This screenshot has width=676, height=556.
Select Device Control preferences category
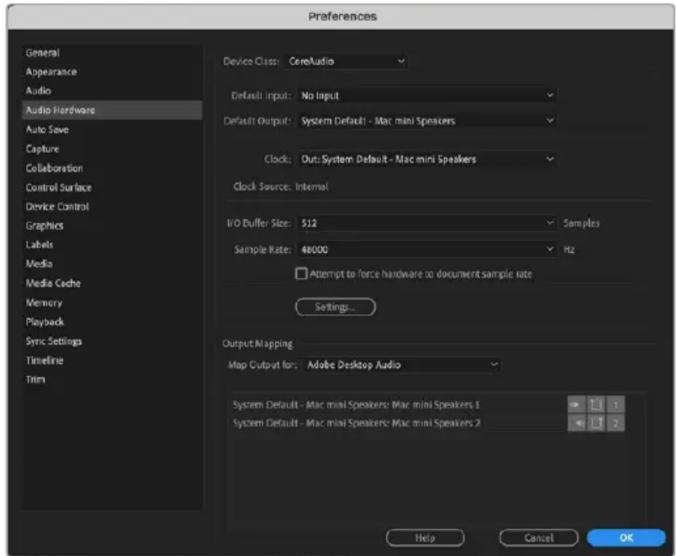click(x=112, y=206)
